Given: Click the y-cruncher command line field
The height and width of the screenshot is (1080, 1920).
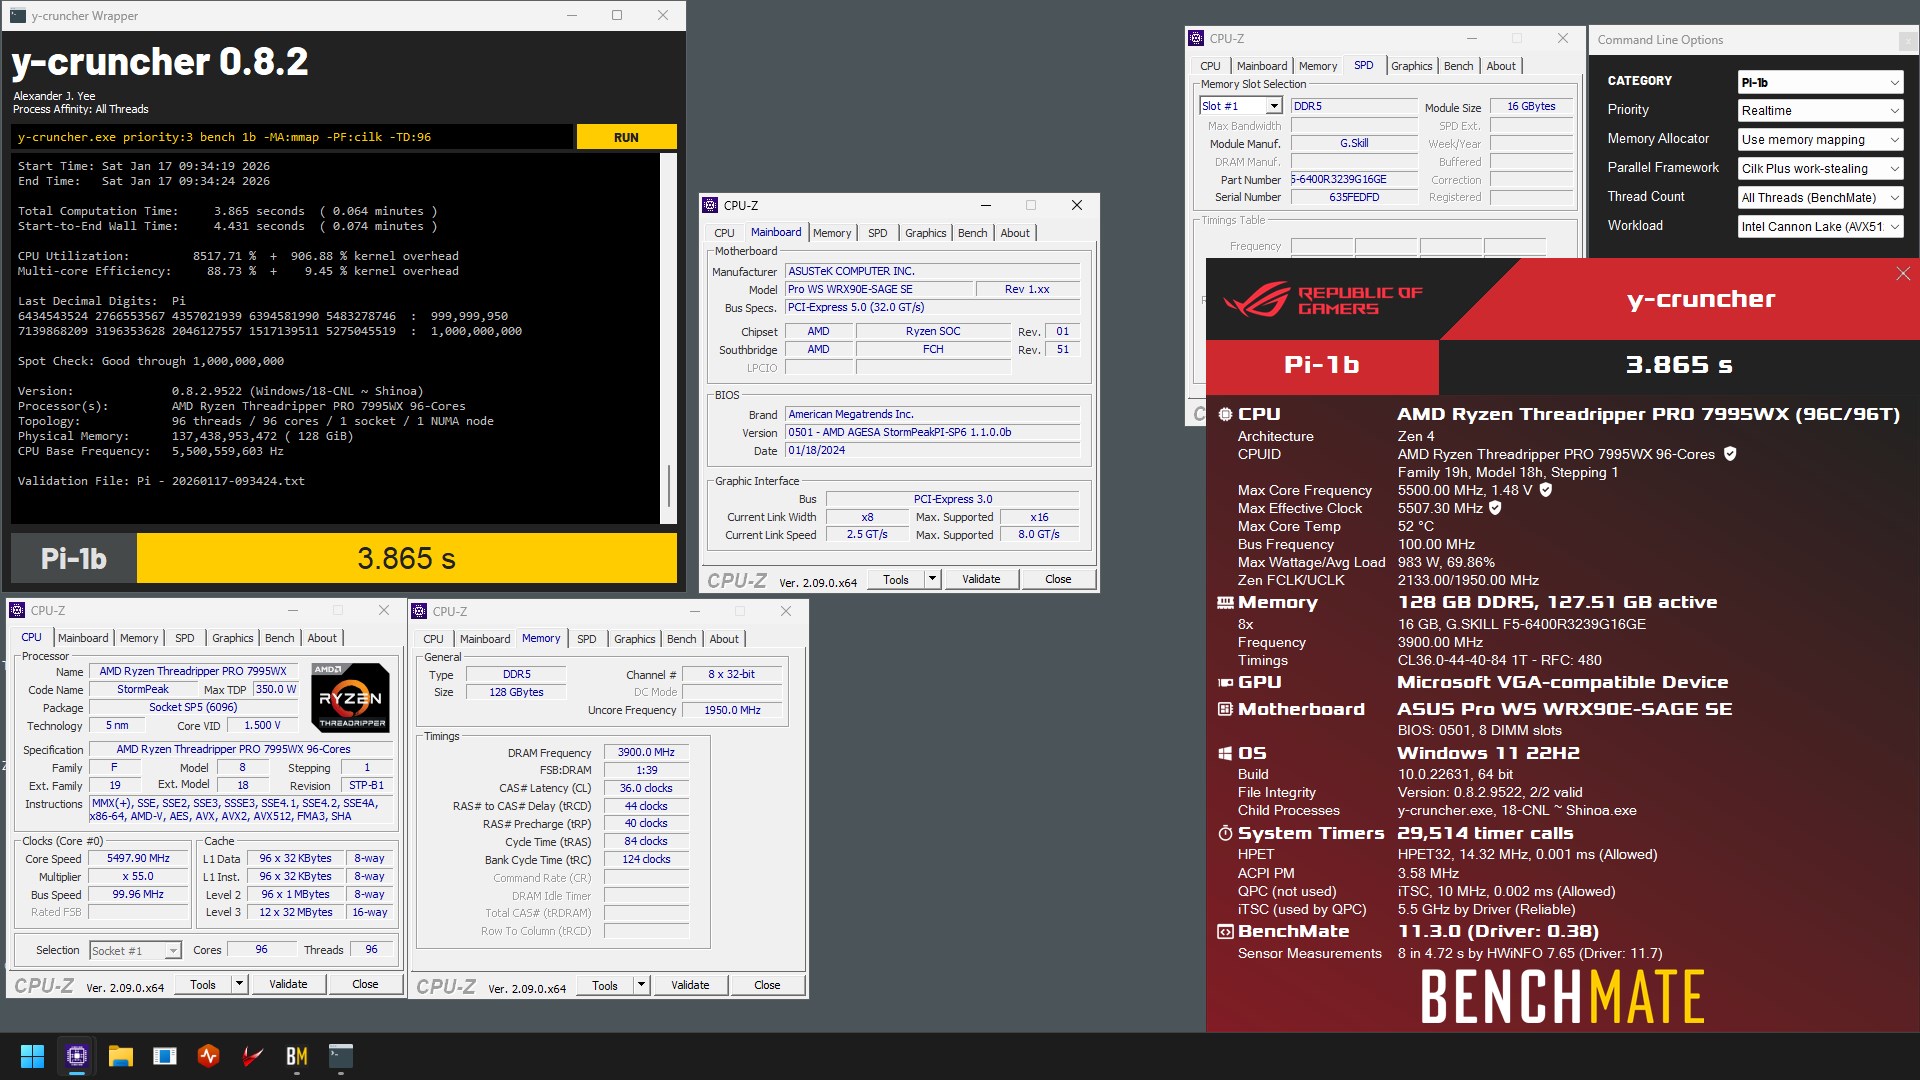Looking at the screenshot, I should click(292, 137).
